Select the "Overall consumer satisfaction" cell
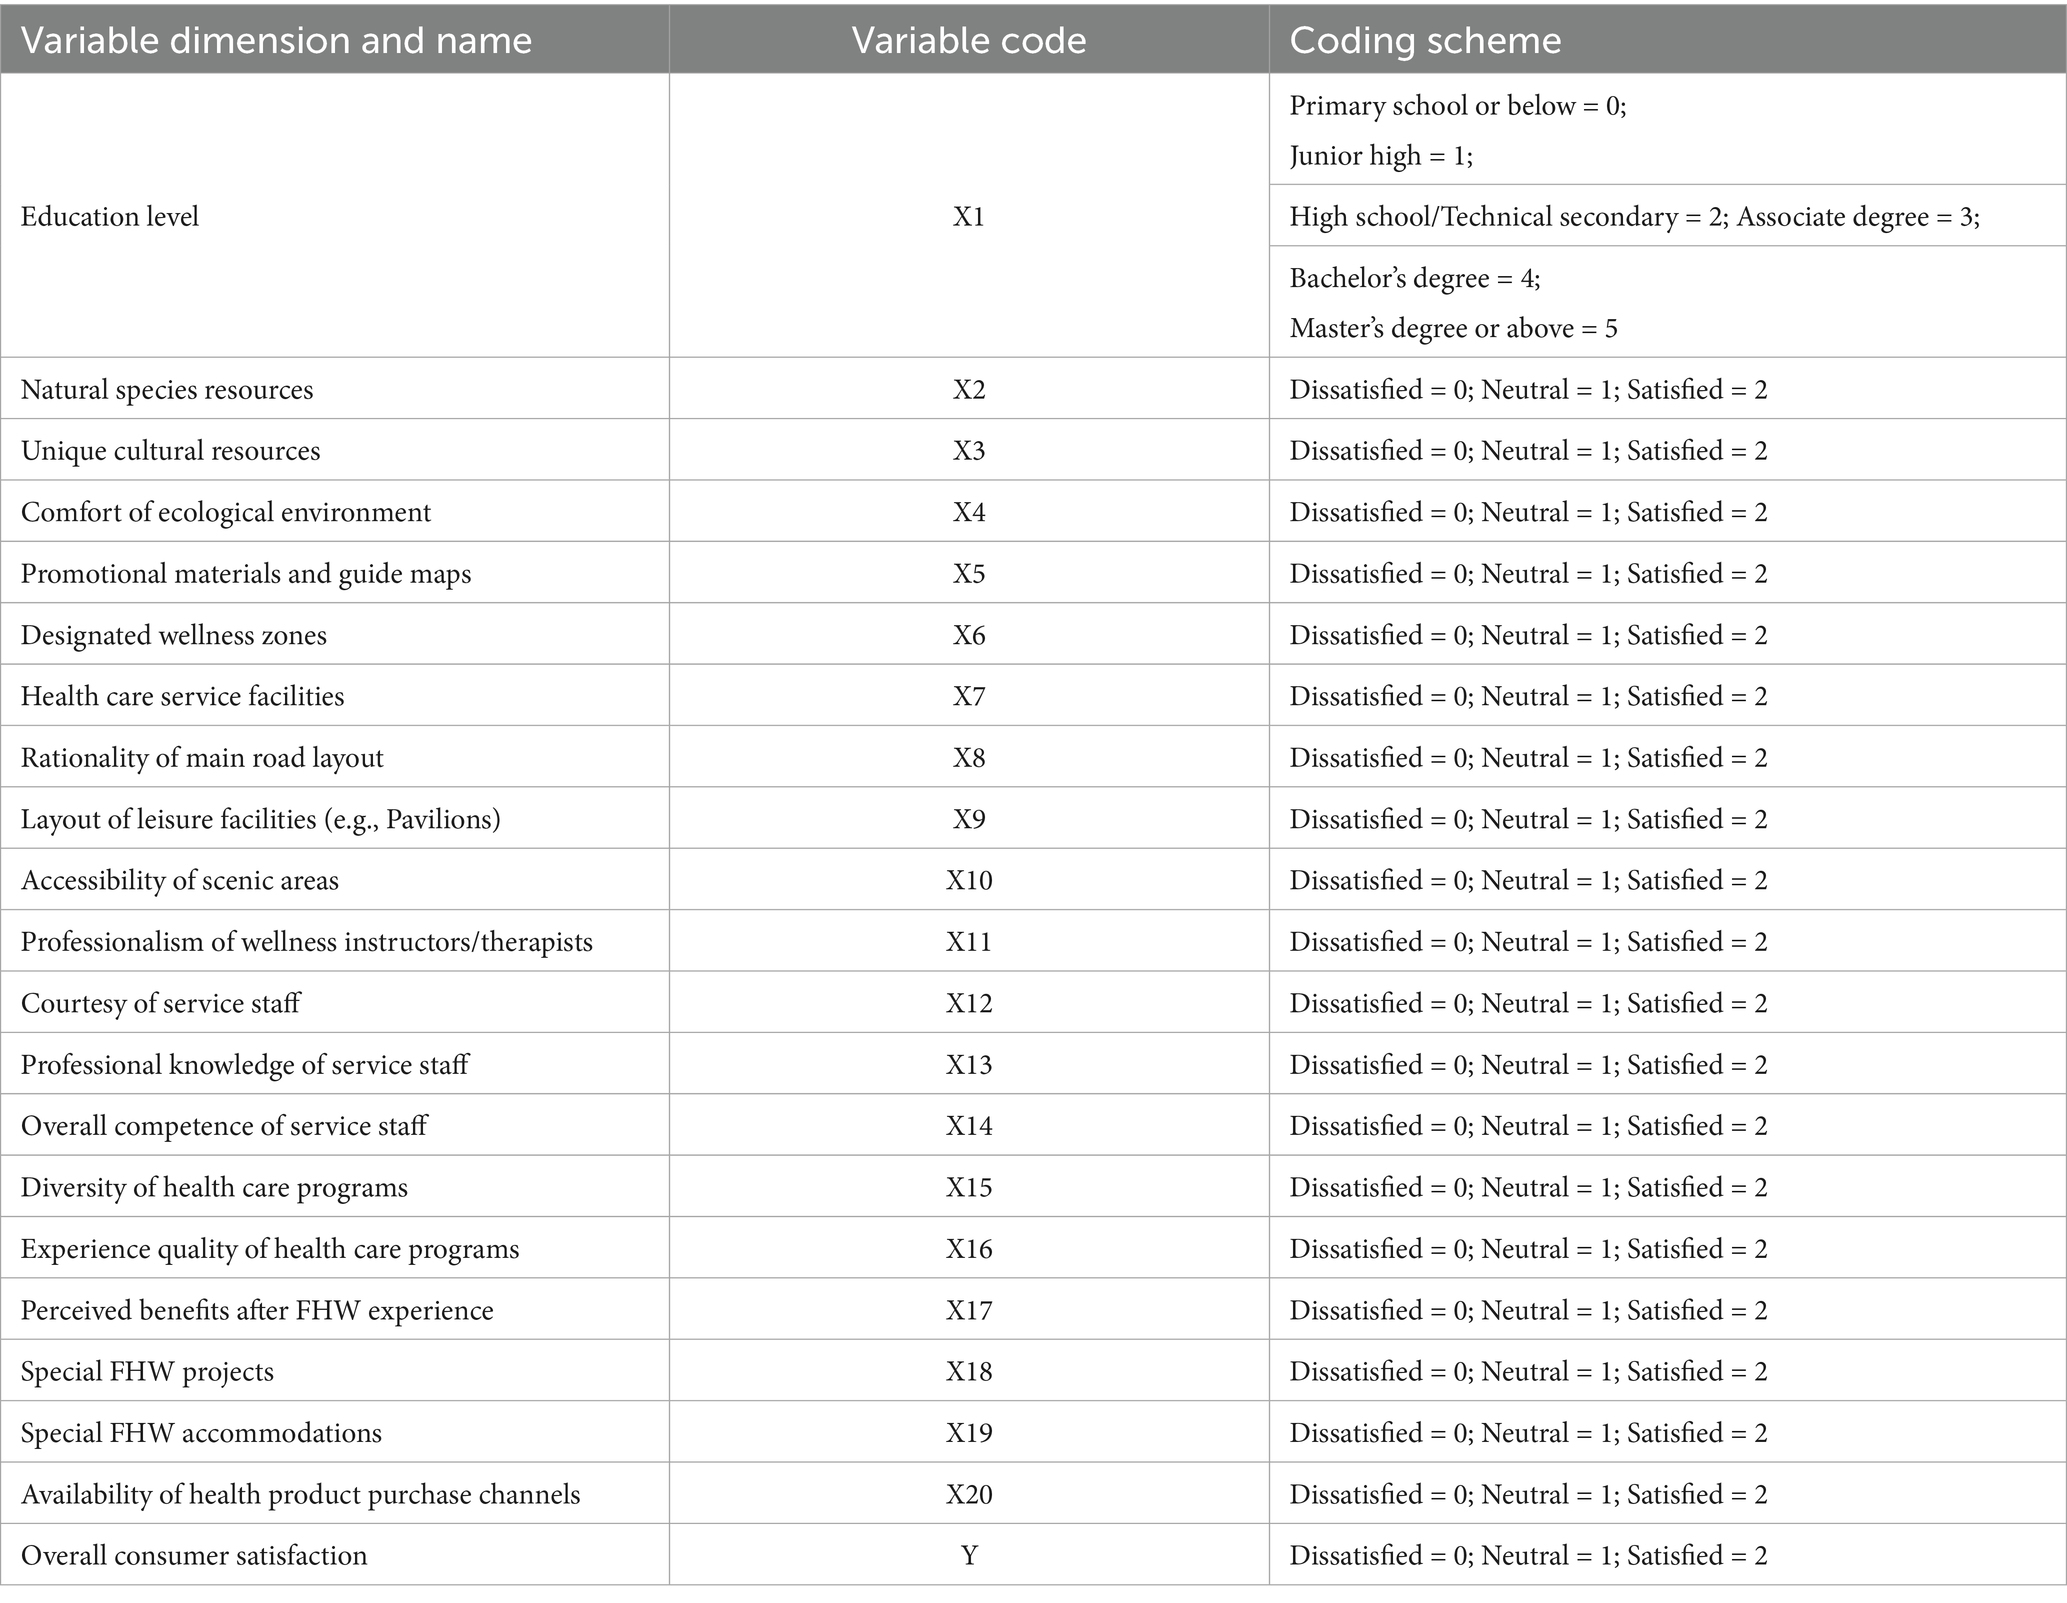2067x1603 pixels. pos(194,1556)
